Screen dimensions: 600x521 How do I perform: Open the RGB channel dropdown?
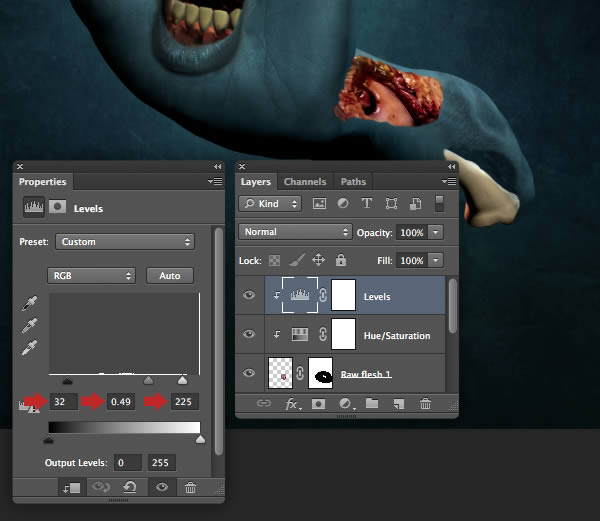click(91, 276)
